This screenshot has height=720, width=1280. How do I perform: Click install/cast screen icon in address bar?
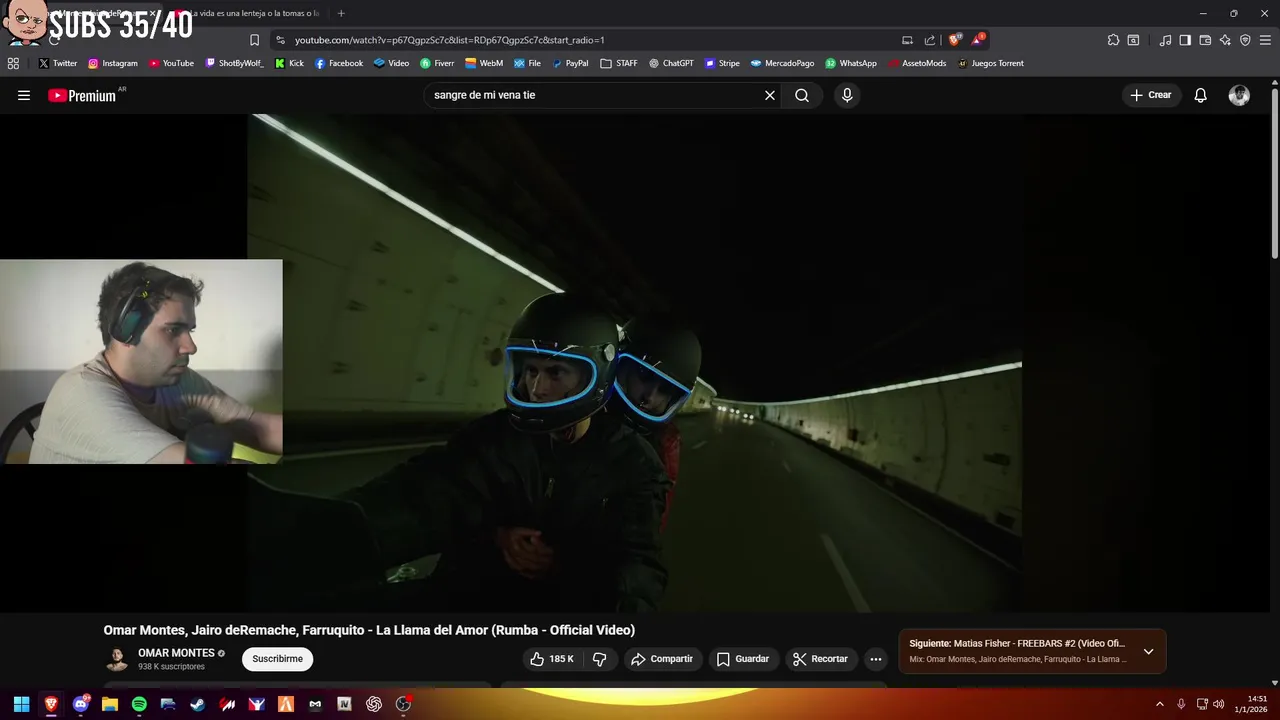pos(907,40)
